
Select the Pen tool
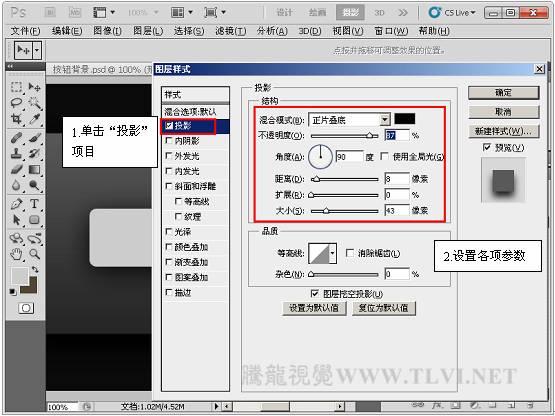point(16,204)
